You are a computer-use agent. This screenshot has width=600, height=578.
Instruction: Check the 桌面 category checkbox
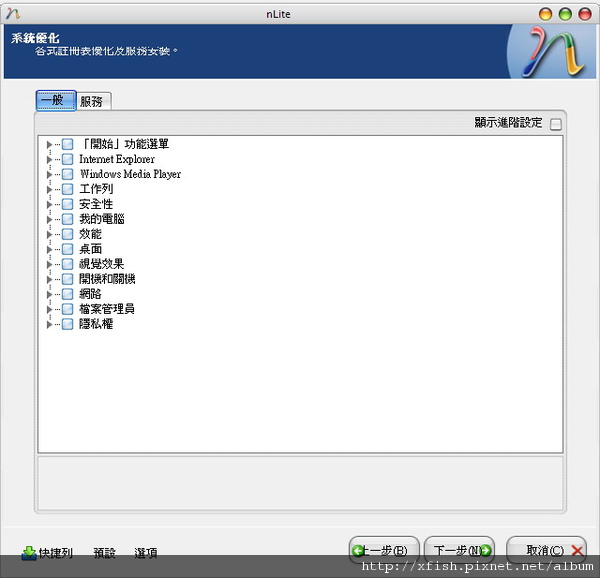click(x=67, y=249)
